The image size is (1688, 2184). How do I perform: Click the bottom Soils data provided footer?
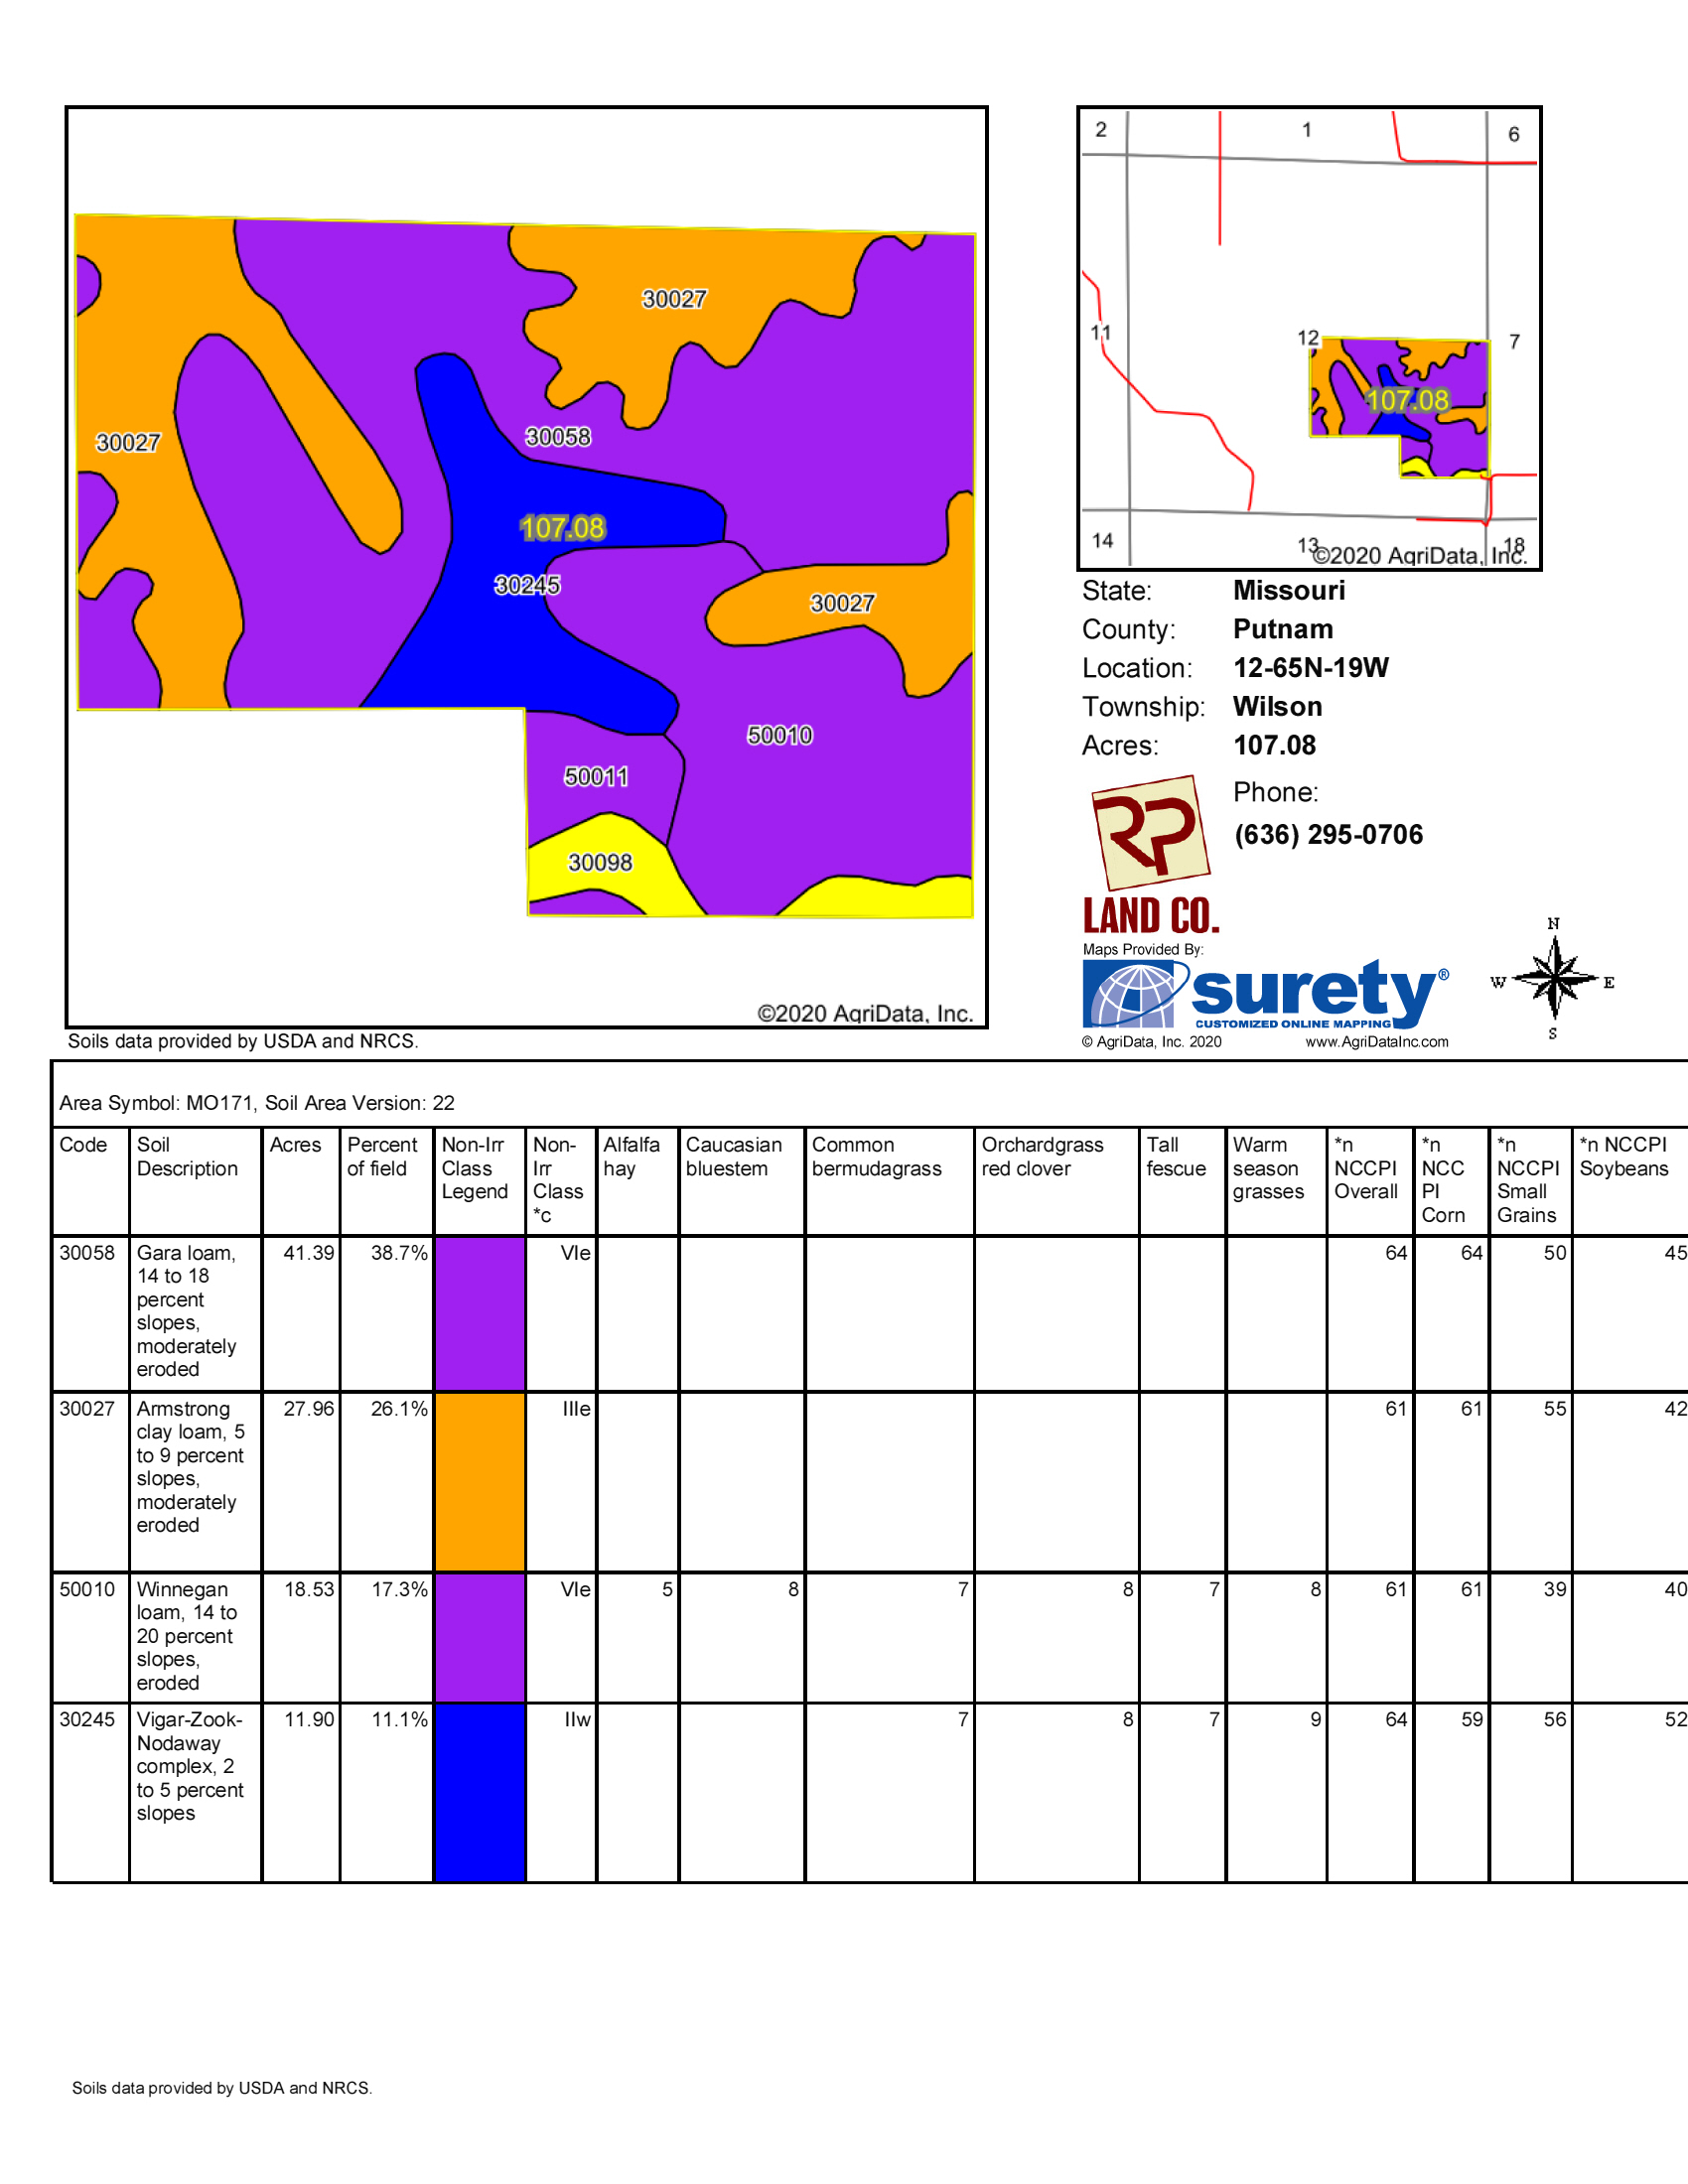click(222, 2088)
